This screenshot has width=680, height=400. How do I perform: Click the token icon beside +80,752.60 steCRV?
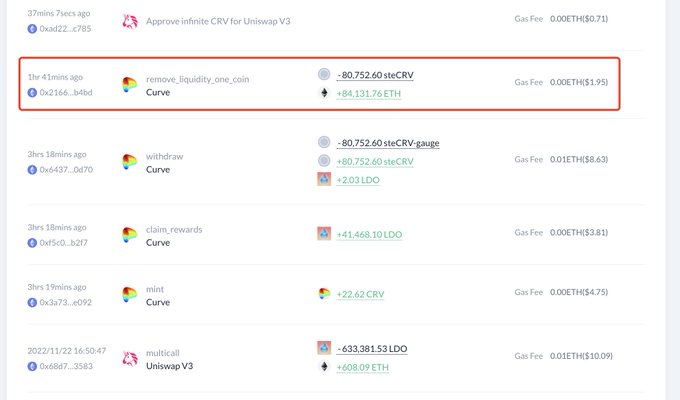[324, 161]
